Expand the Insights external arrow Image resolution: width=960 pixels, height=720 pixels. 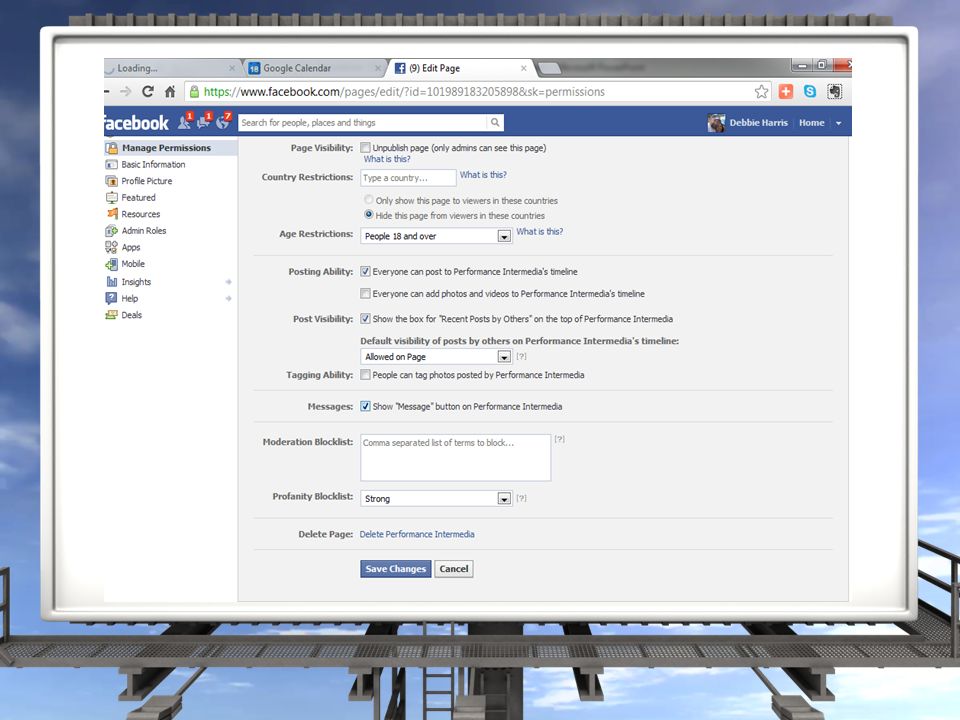click(228, 282)
